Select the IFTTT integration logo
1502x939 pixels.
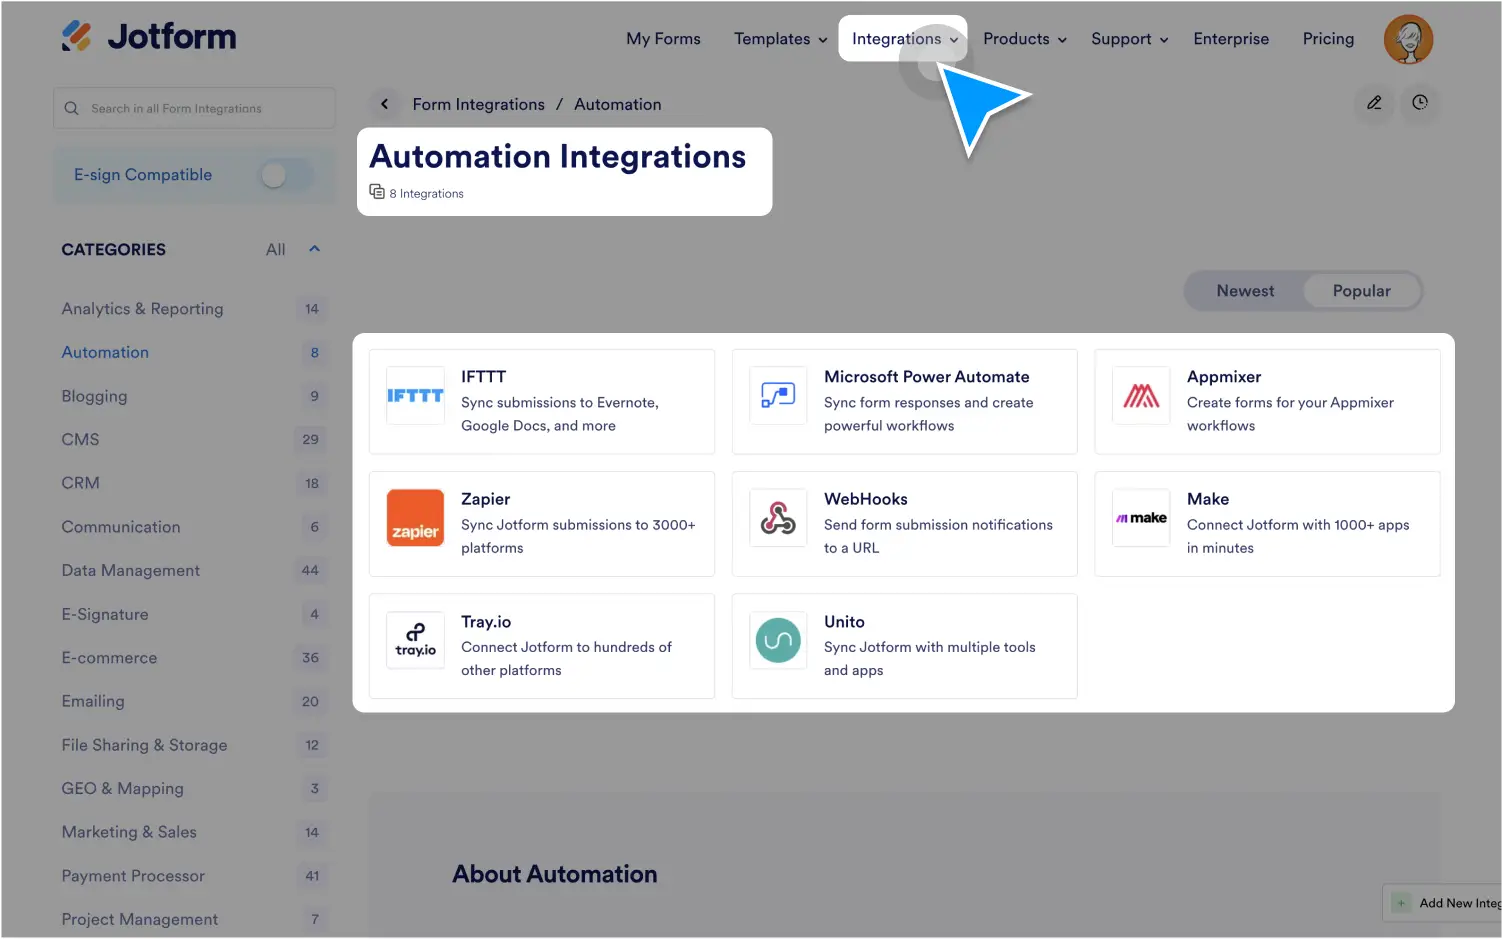(415, 395)
